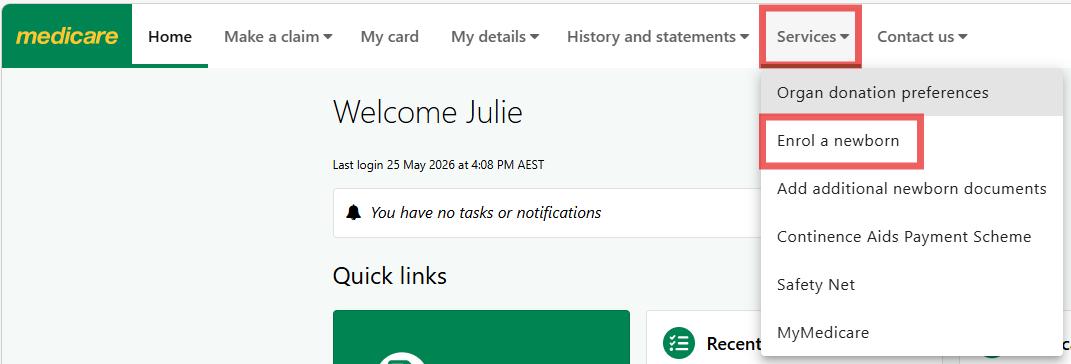The height and width of the screenshot is (364, 1071).
Task: Click the recent checklist icon
Action: click(678, 343)
